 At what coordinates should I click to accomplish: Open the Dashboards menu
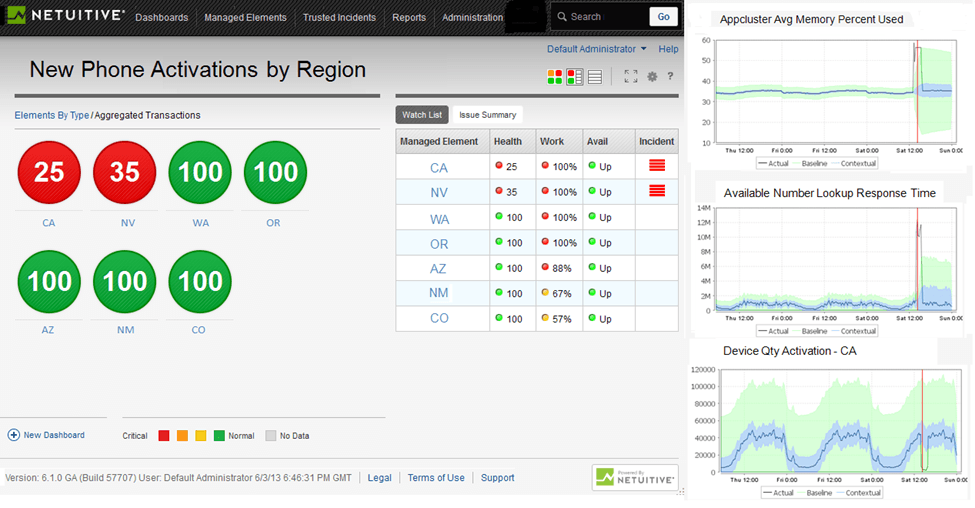coord(161,17)
